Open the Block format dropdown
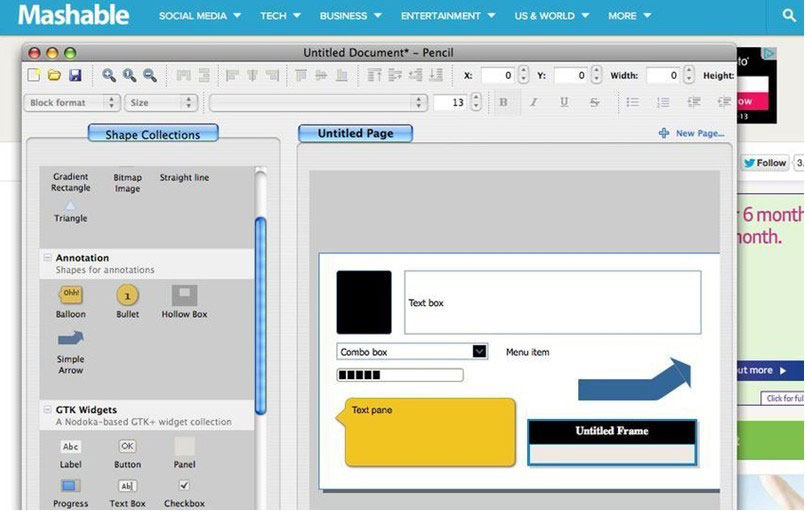Screen dimensions: 805x511 click(72, 102)
